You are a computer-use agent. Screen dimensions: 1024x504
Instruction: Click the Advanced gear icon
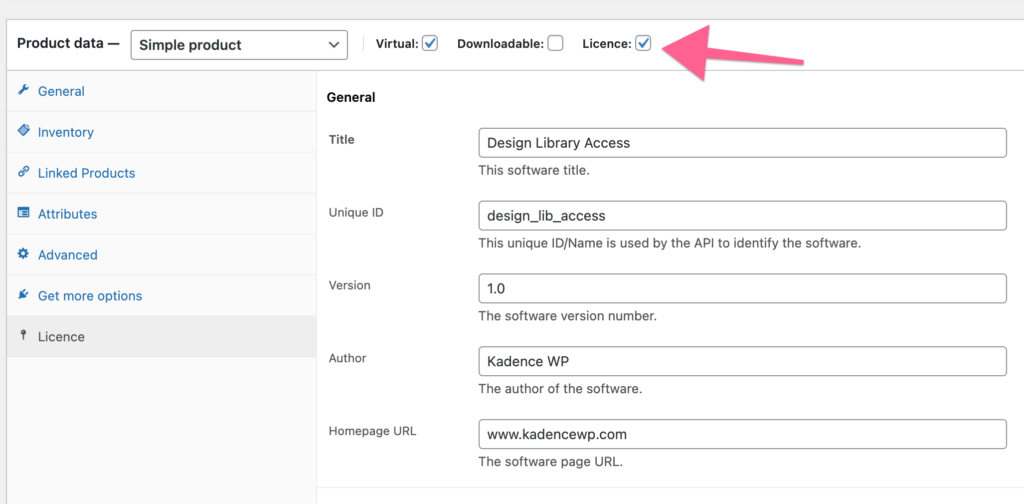click(x=23, y=254)
